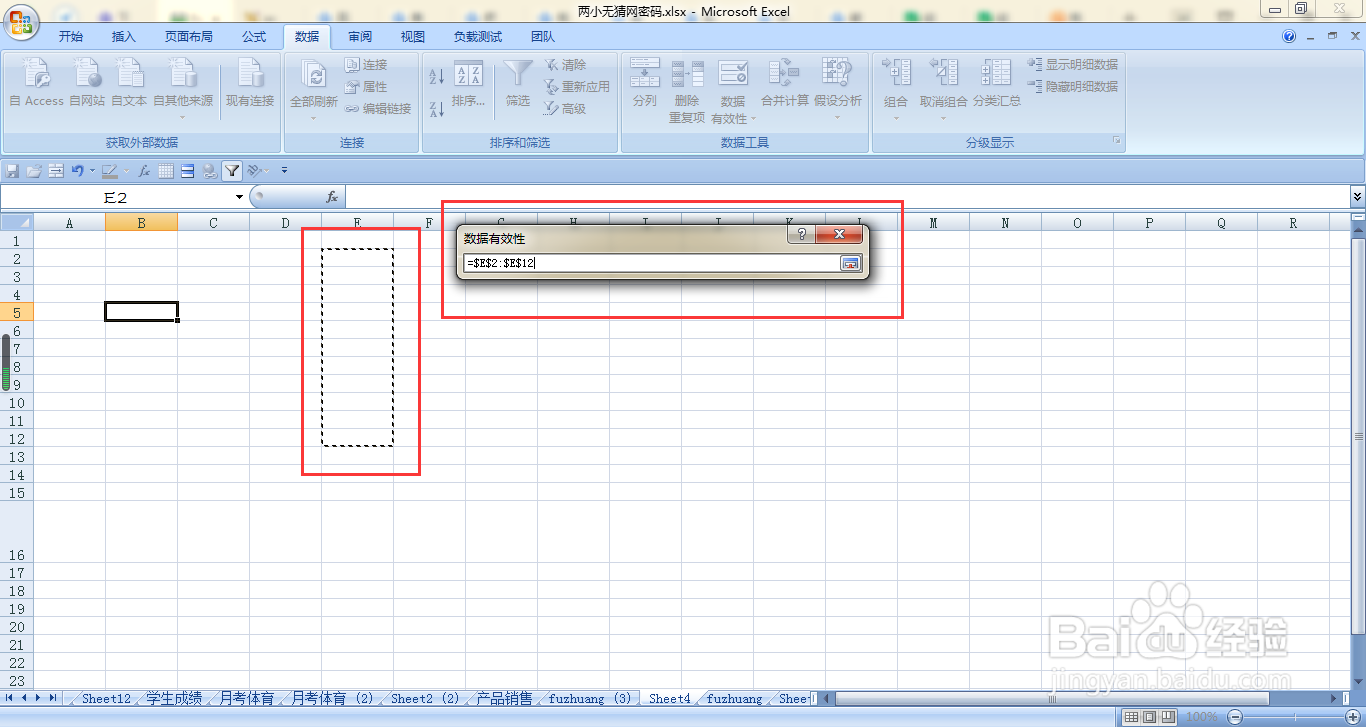Customize Quick Access Toolbar dropdown arrow
Image resolution: width=1366 pixels, height=727 pixels.
[285, 171]
